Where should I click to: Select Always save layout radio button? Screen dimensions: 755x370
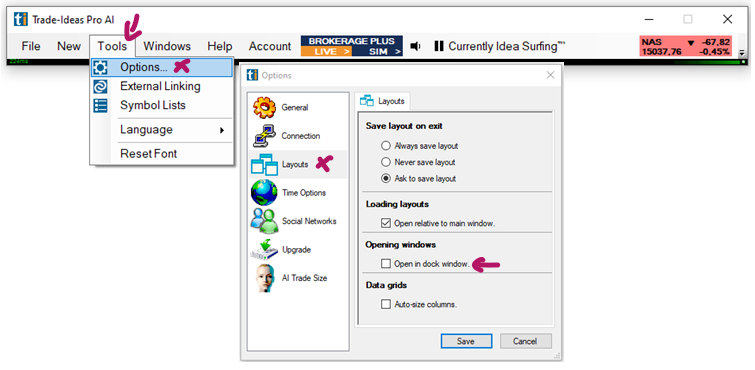386,145
